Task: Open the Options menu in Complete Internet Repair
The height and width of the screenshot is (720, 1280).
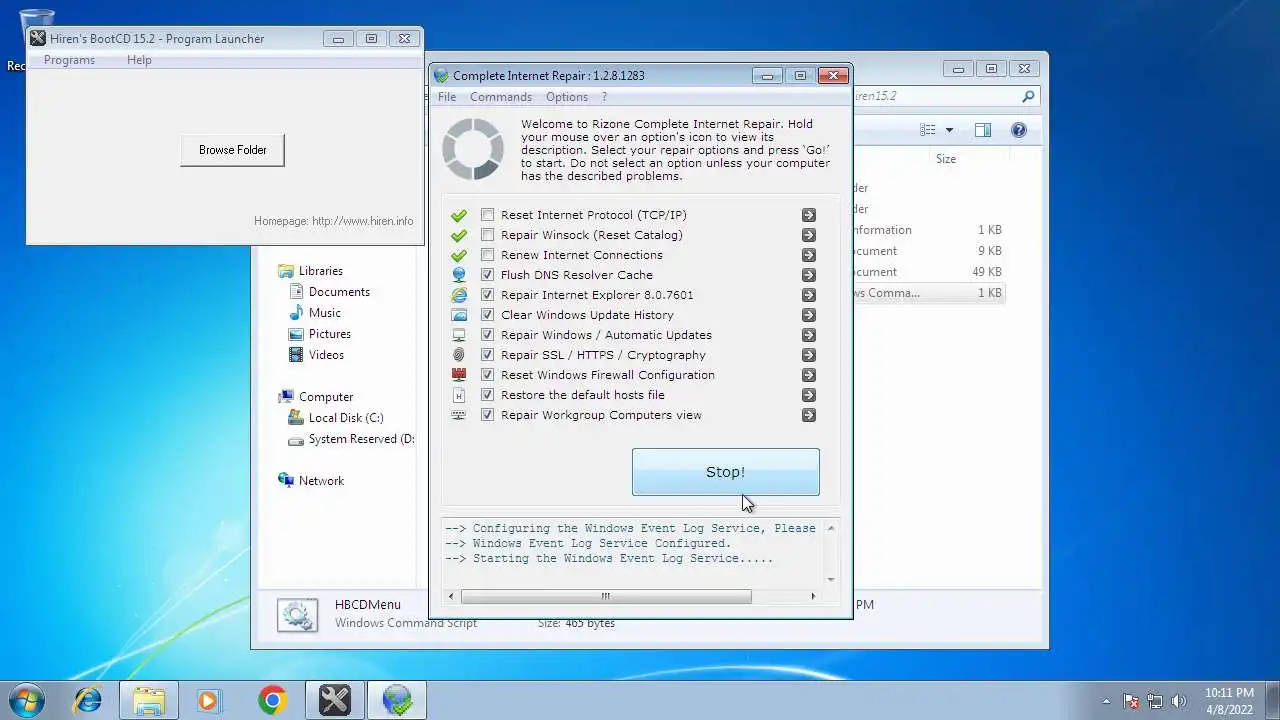Action: point(567,97)
